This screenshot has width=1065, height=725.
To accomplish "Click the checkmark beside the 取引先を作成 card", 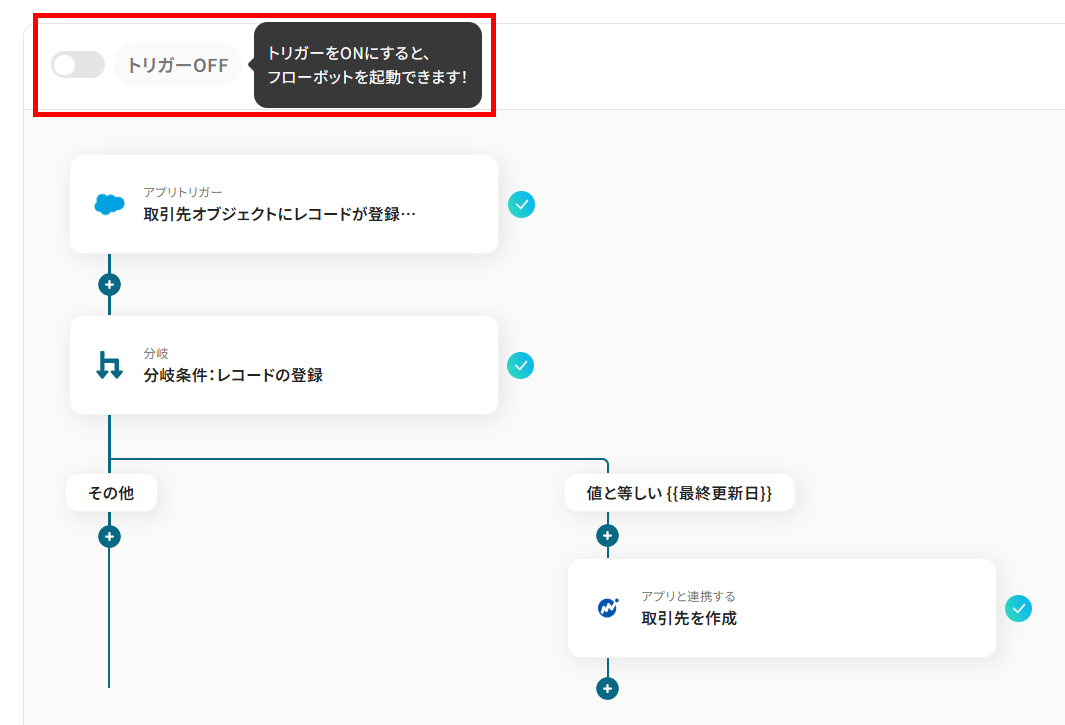I will pyautogui.click(x=1019, y=608).
